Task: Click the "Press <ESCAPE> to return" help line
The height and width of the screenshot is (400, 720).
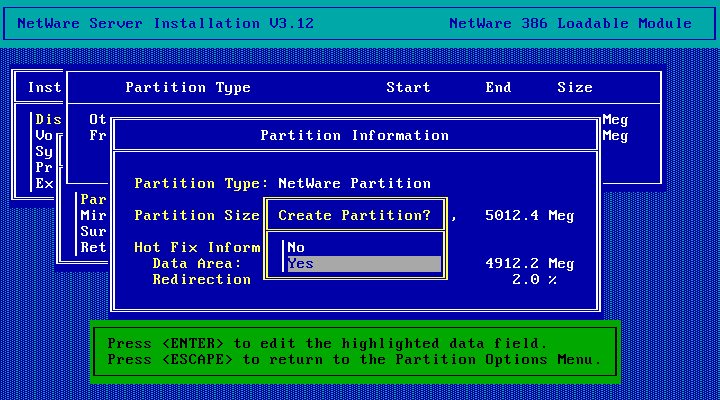Action: [x=354, y=360]
